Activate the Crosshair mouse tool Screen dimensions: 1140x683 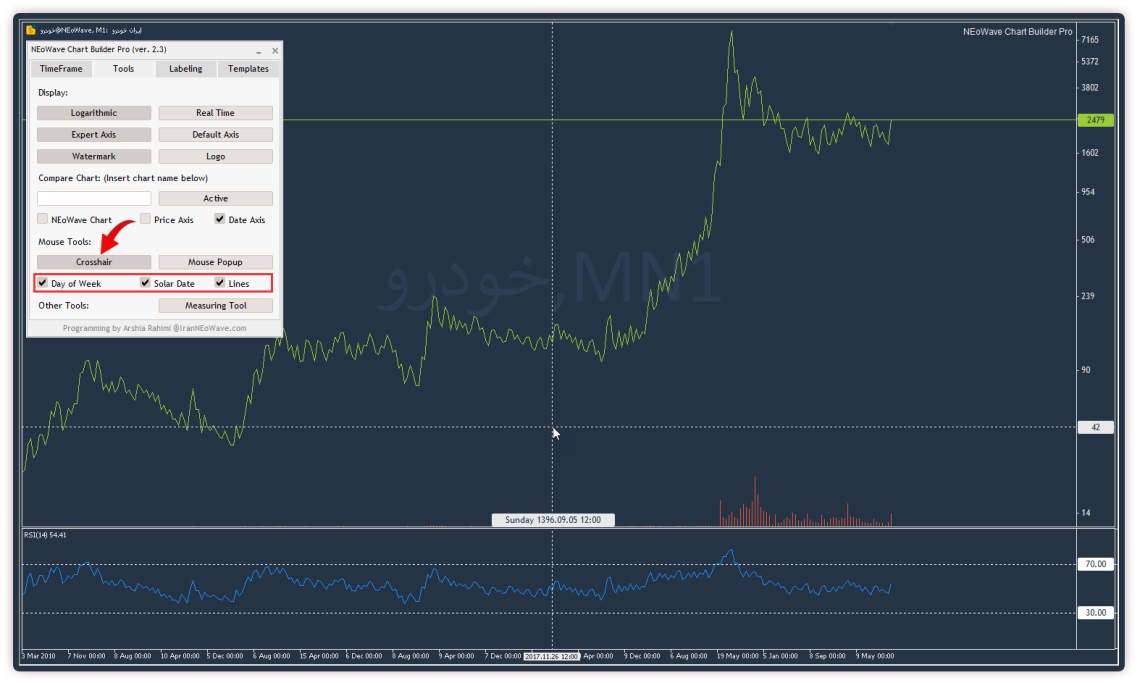click(x=94, y=262)
